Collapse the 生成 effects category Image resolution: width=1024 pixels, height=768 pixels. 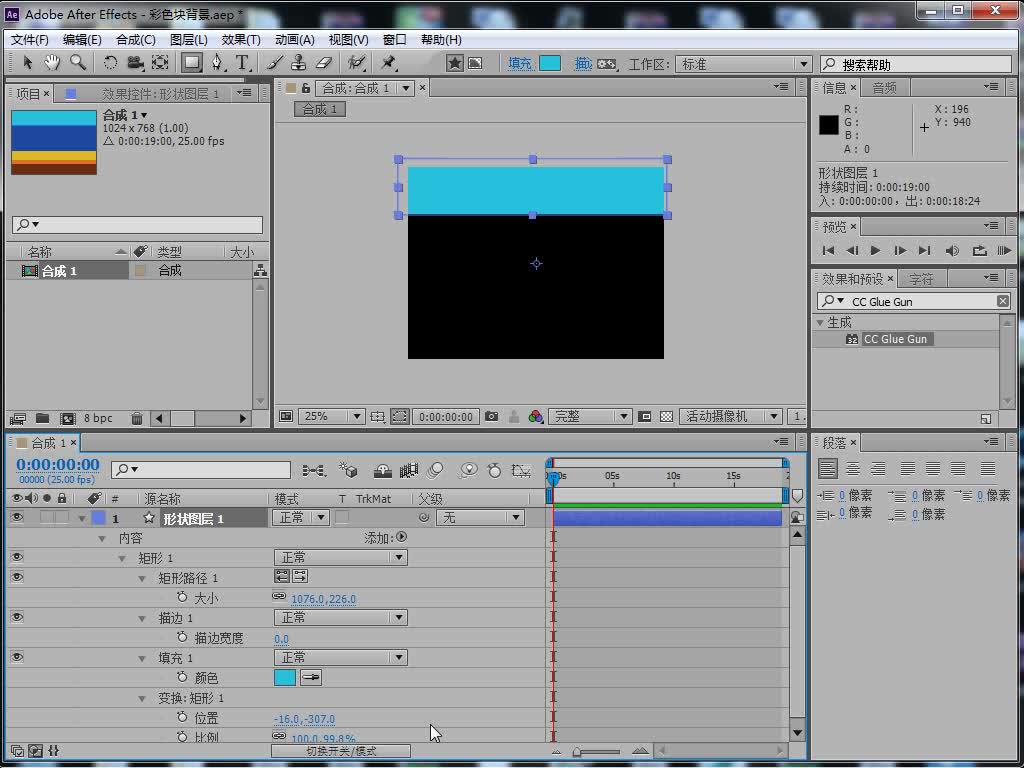pos(820,323)
